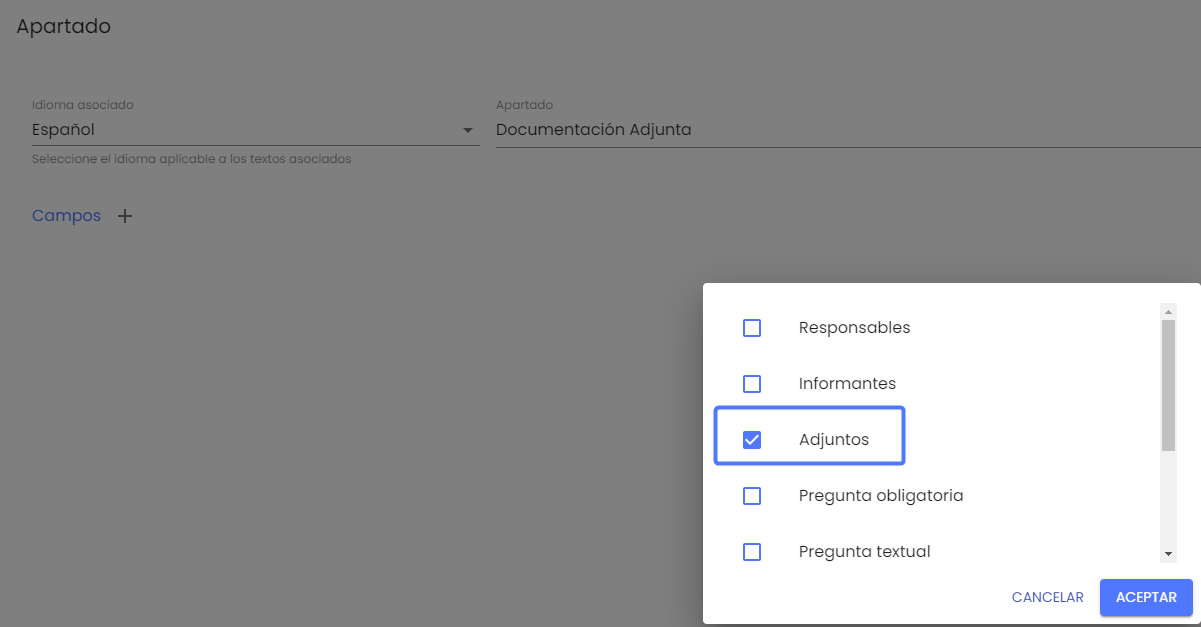Image resolution: width=1201 pixels, height=627 pixels.
Task: Expand the Idioma asociado dropdown arrow
Action: [x=467, y=131]
